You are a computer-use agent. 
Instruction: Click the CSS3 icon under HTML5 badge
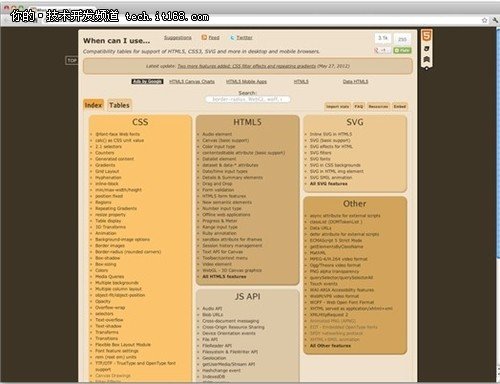426,49
